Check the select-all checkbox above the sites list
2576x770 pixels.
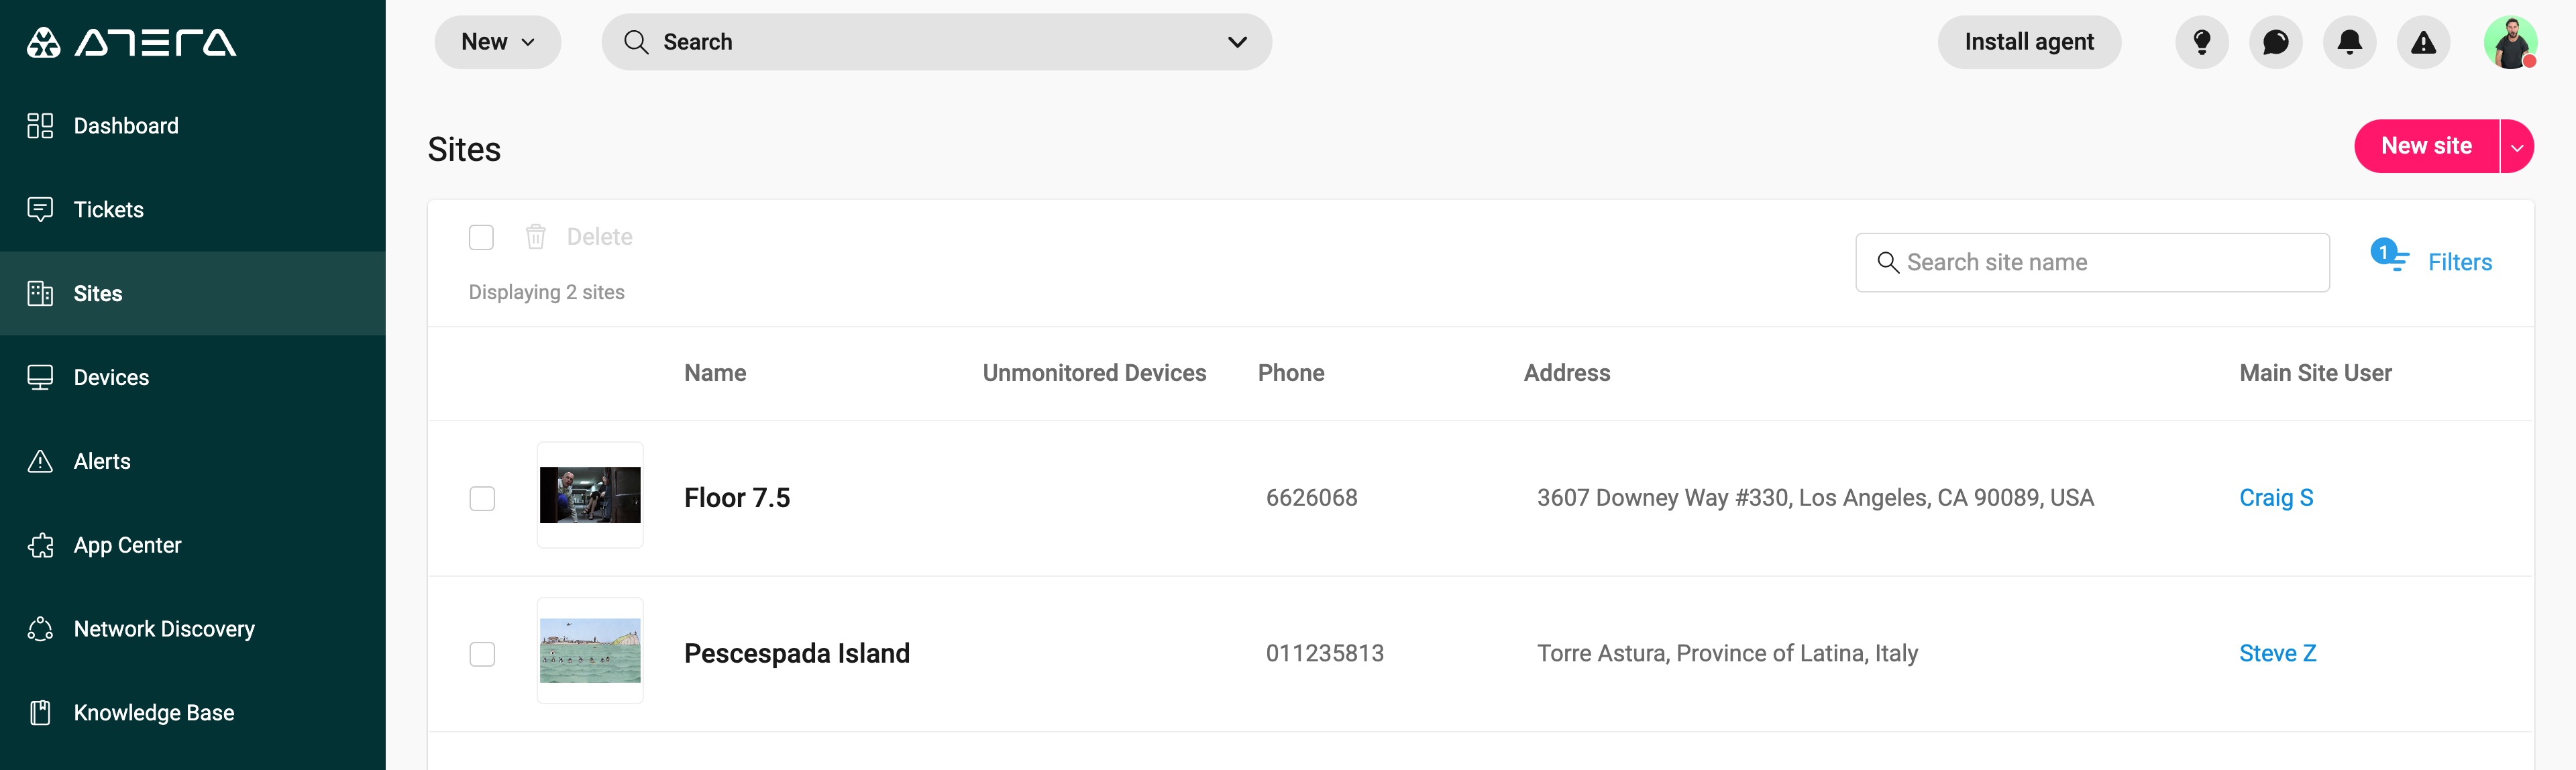pos(482,237)
